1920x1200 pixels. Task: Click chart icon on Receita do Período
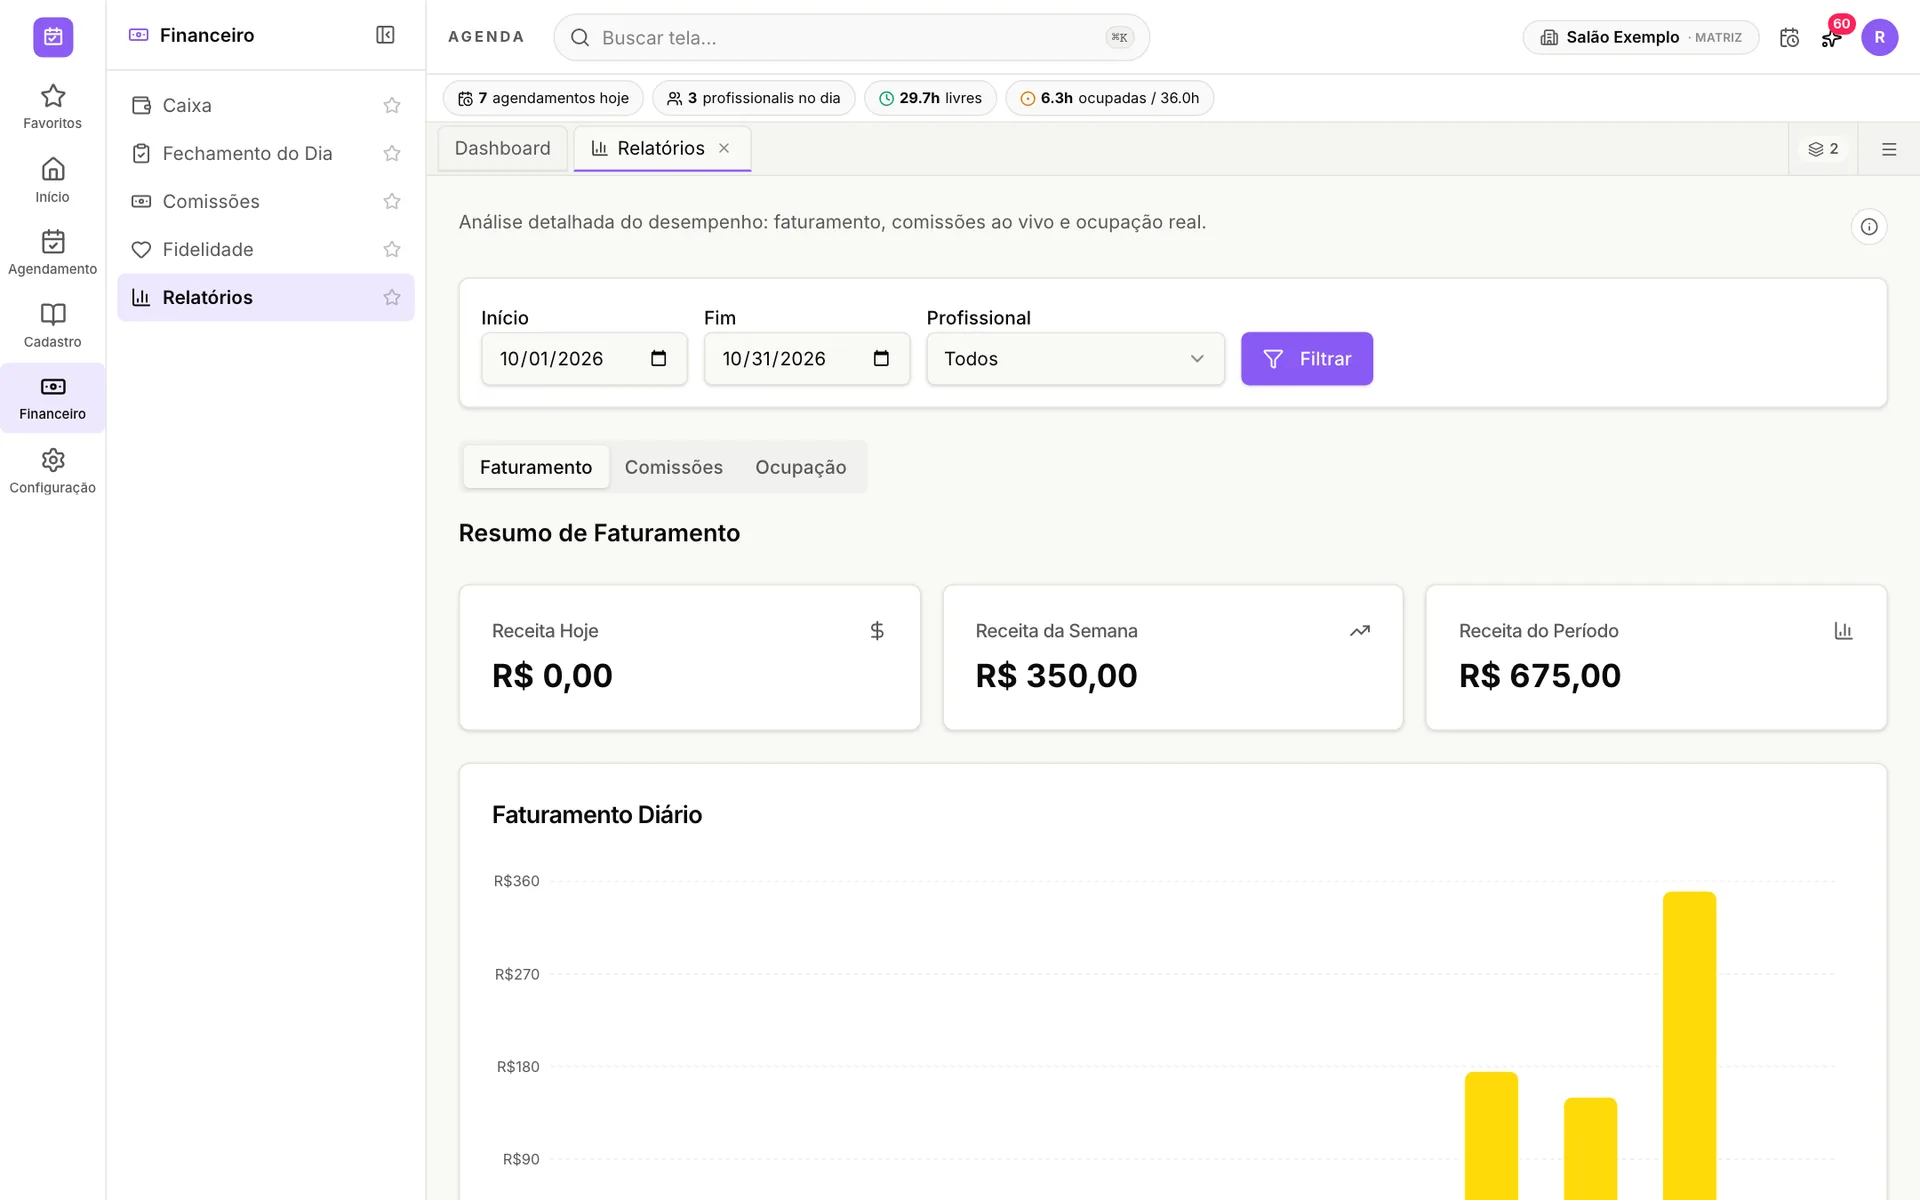click(x=1843, y=631)
